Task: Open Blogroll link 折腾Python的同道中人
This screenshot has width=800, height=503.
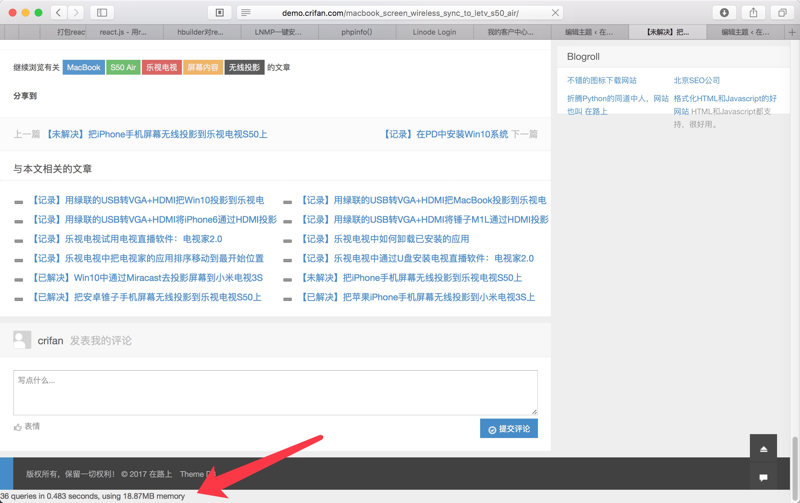Action: tap(618, 105)
